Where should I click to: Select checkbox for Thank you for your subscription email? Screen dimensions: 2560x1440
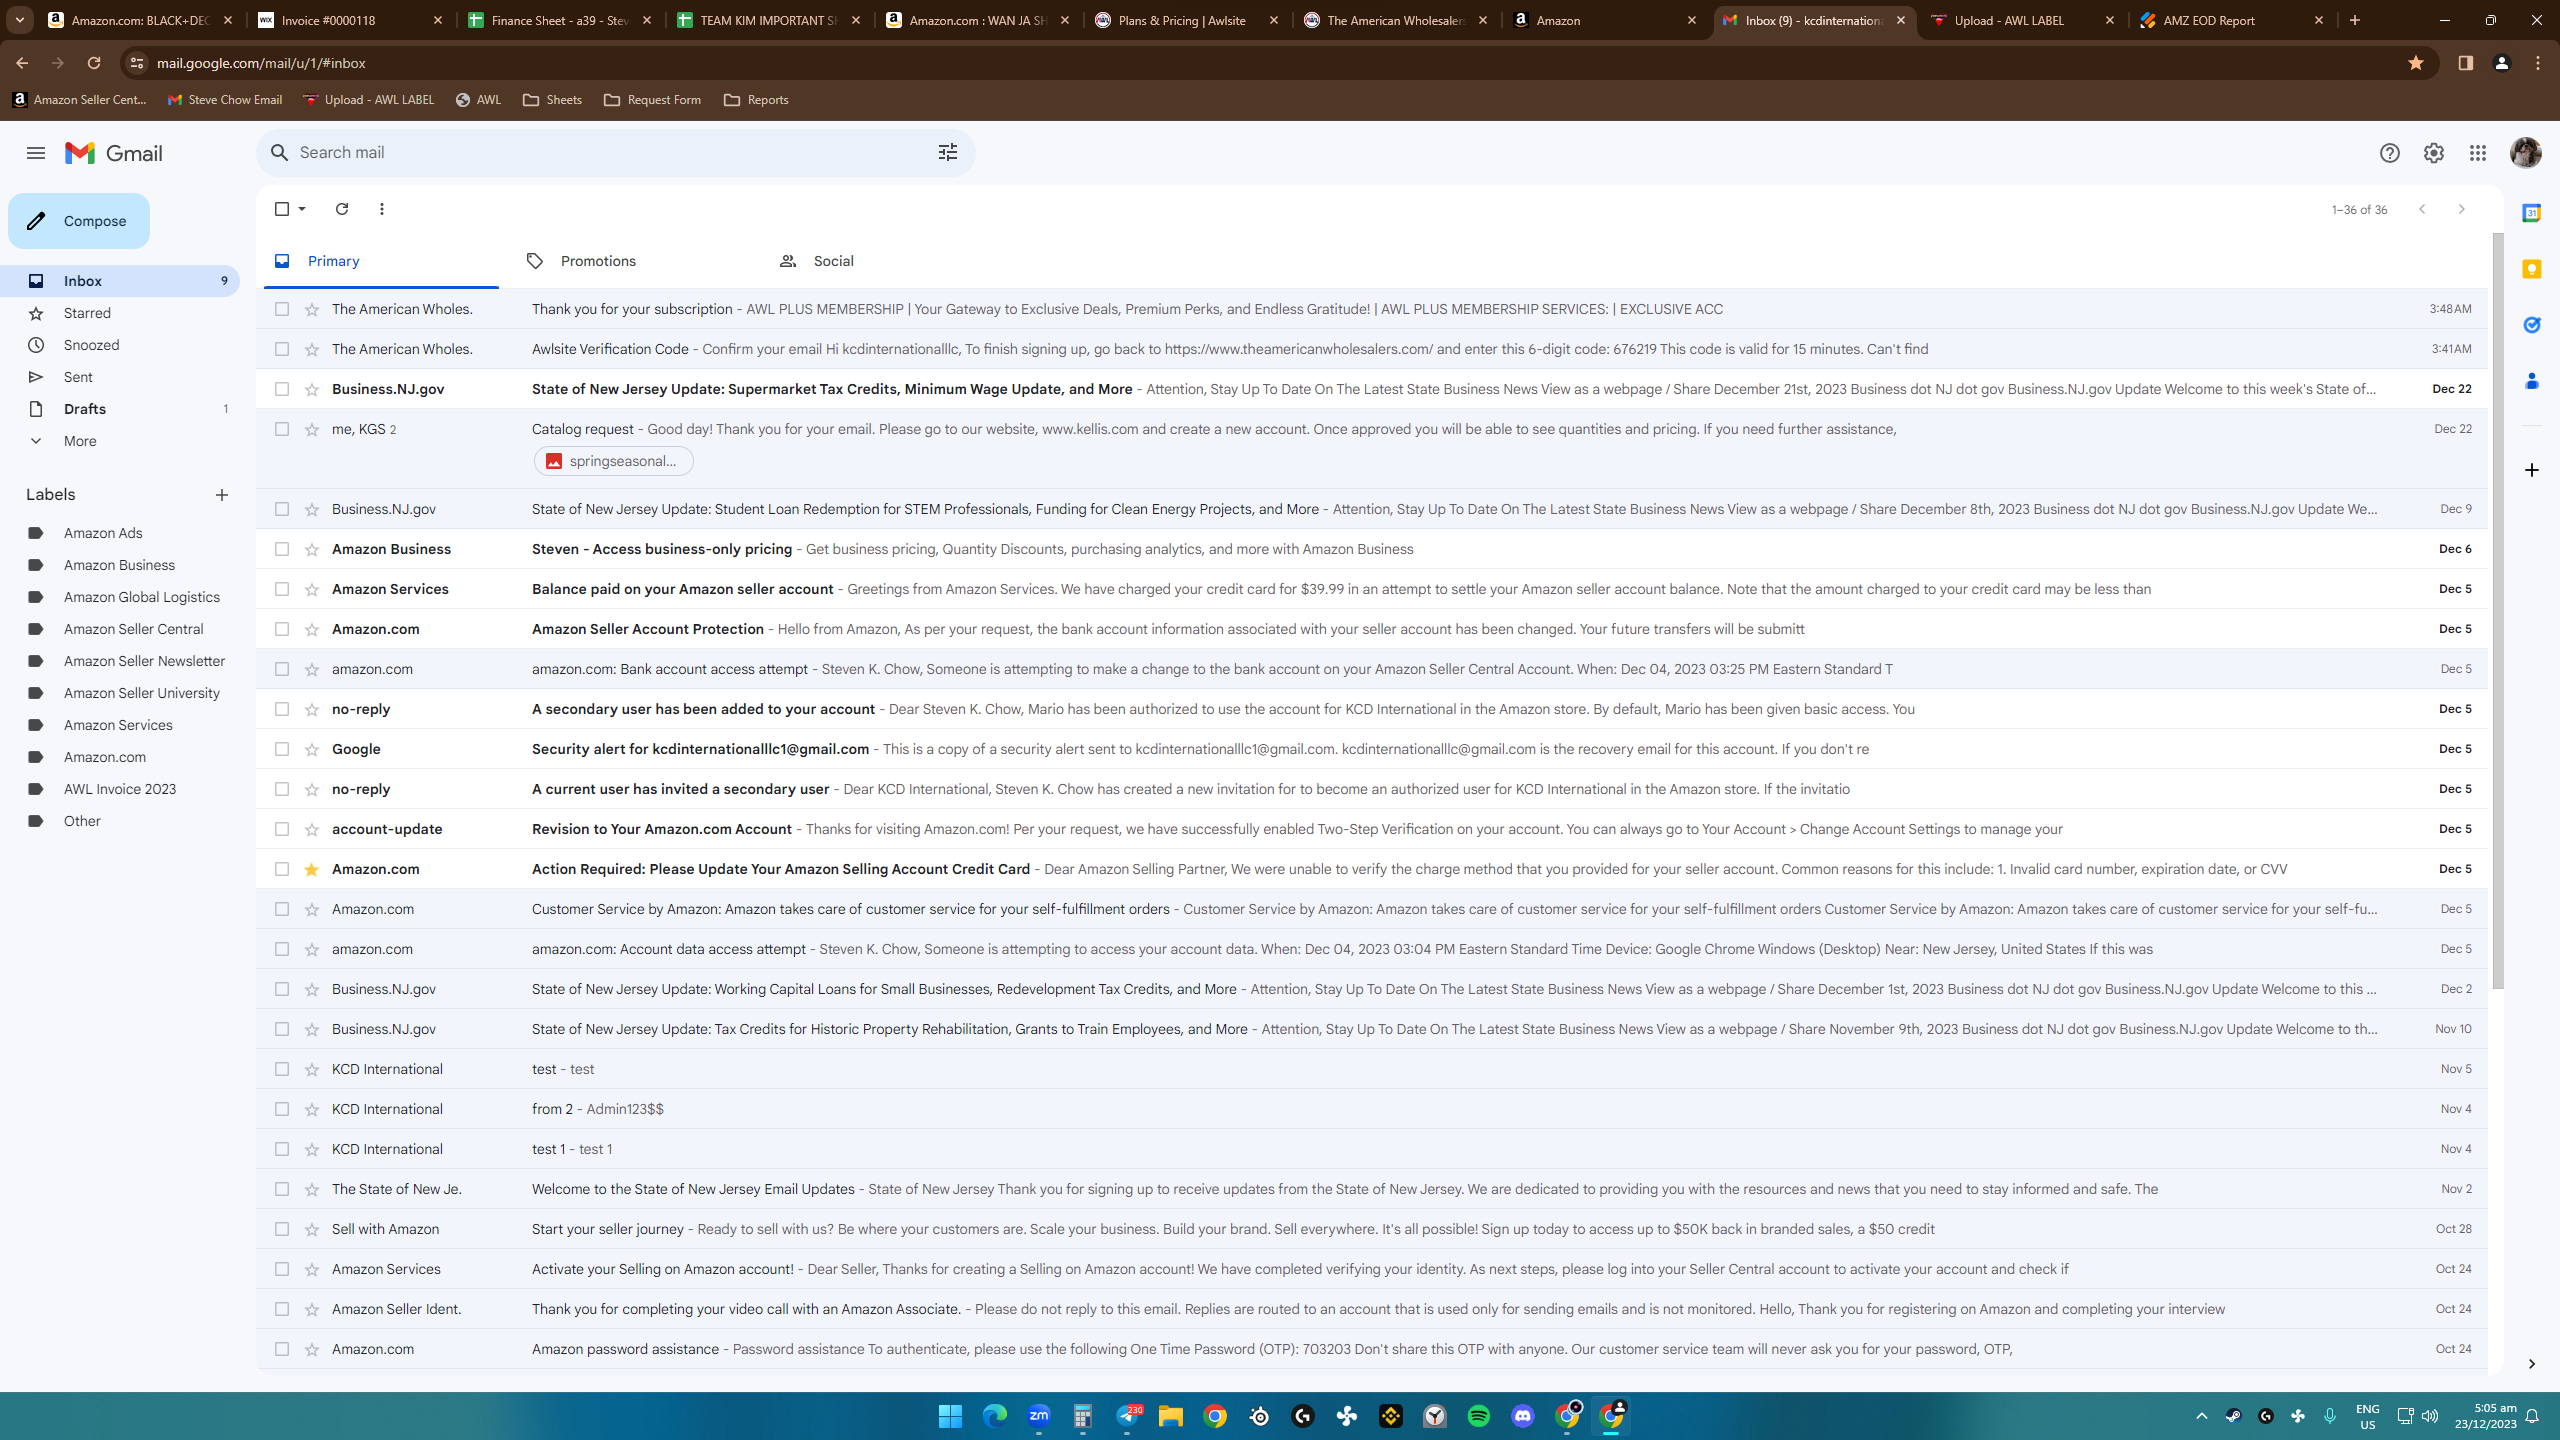282,309
